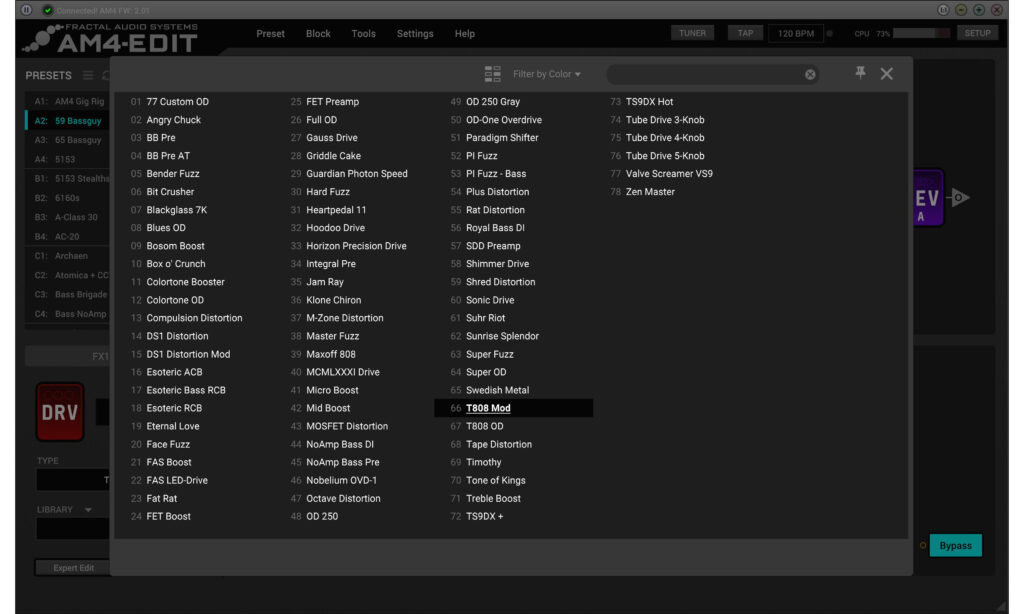
Task: Open the Settings menu
Action: point(415,33)
